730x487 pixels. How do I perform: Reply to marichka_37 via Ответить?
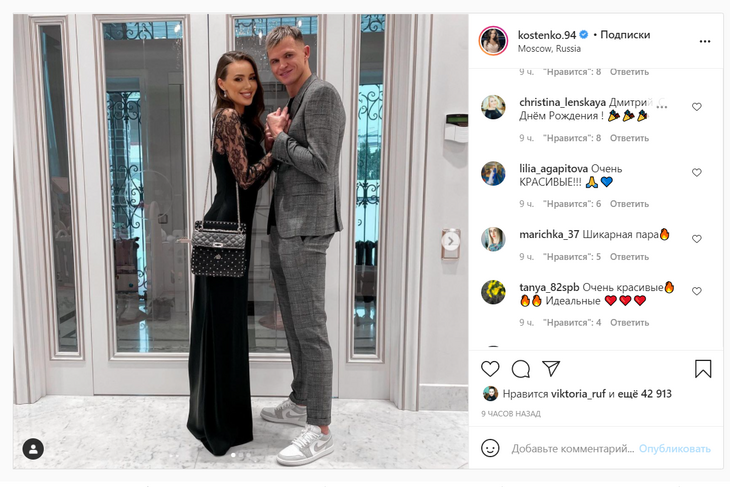point(629,257)
